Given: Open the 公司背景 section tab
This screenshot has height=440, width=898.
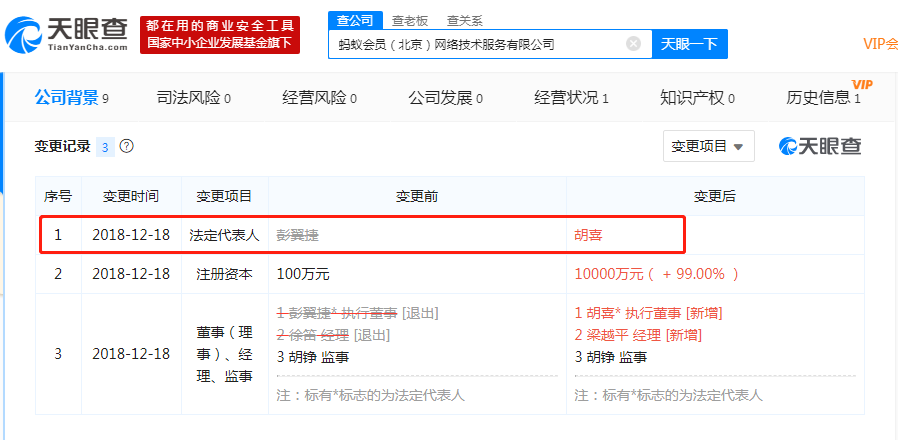Looking at the screenshot, I should tap(70, 97).
